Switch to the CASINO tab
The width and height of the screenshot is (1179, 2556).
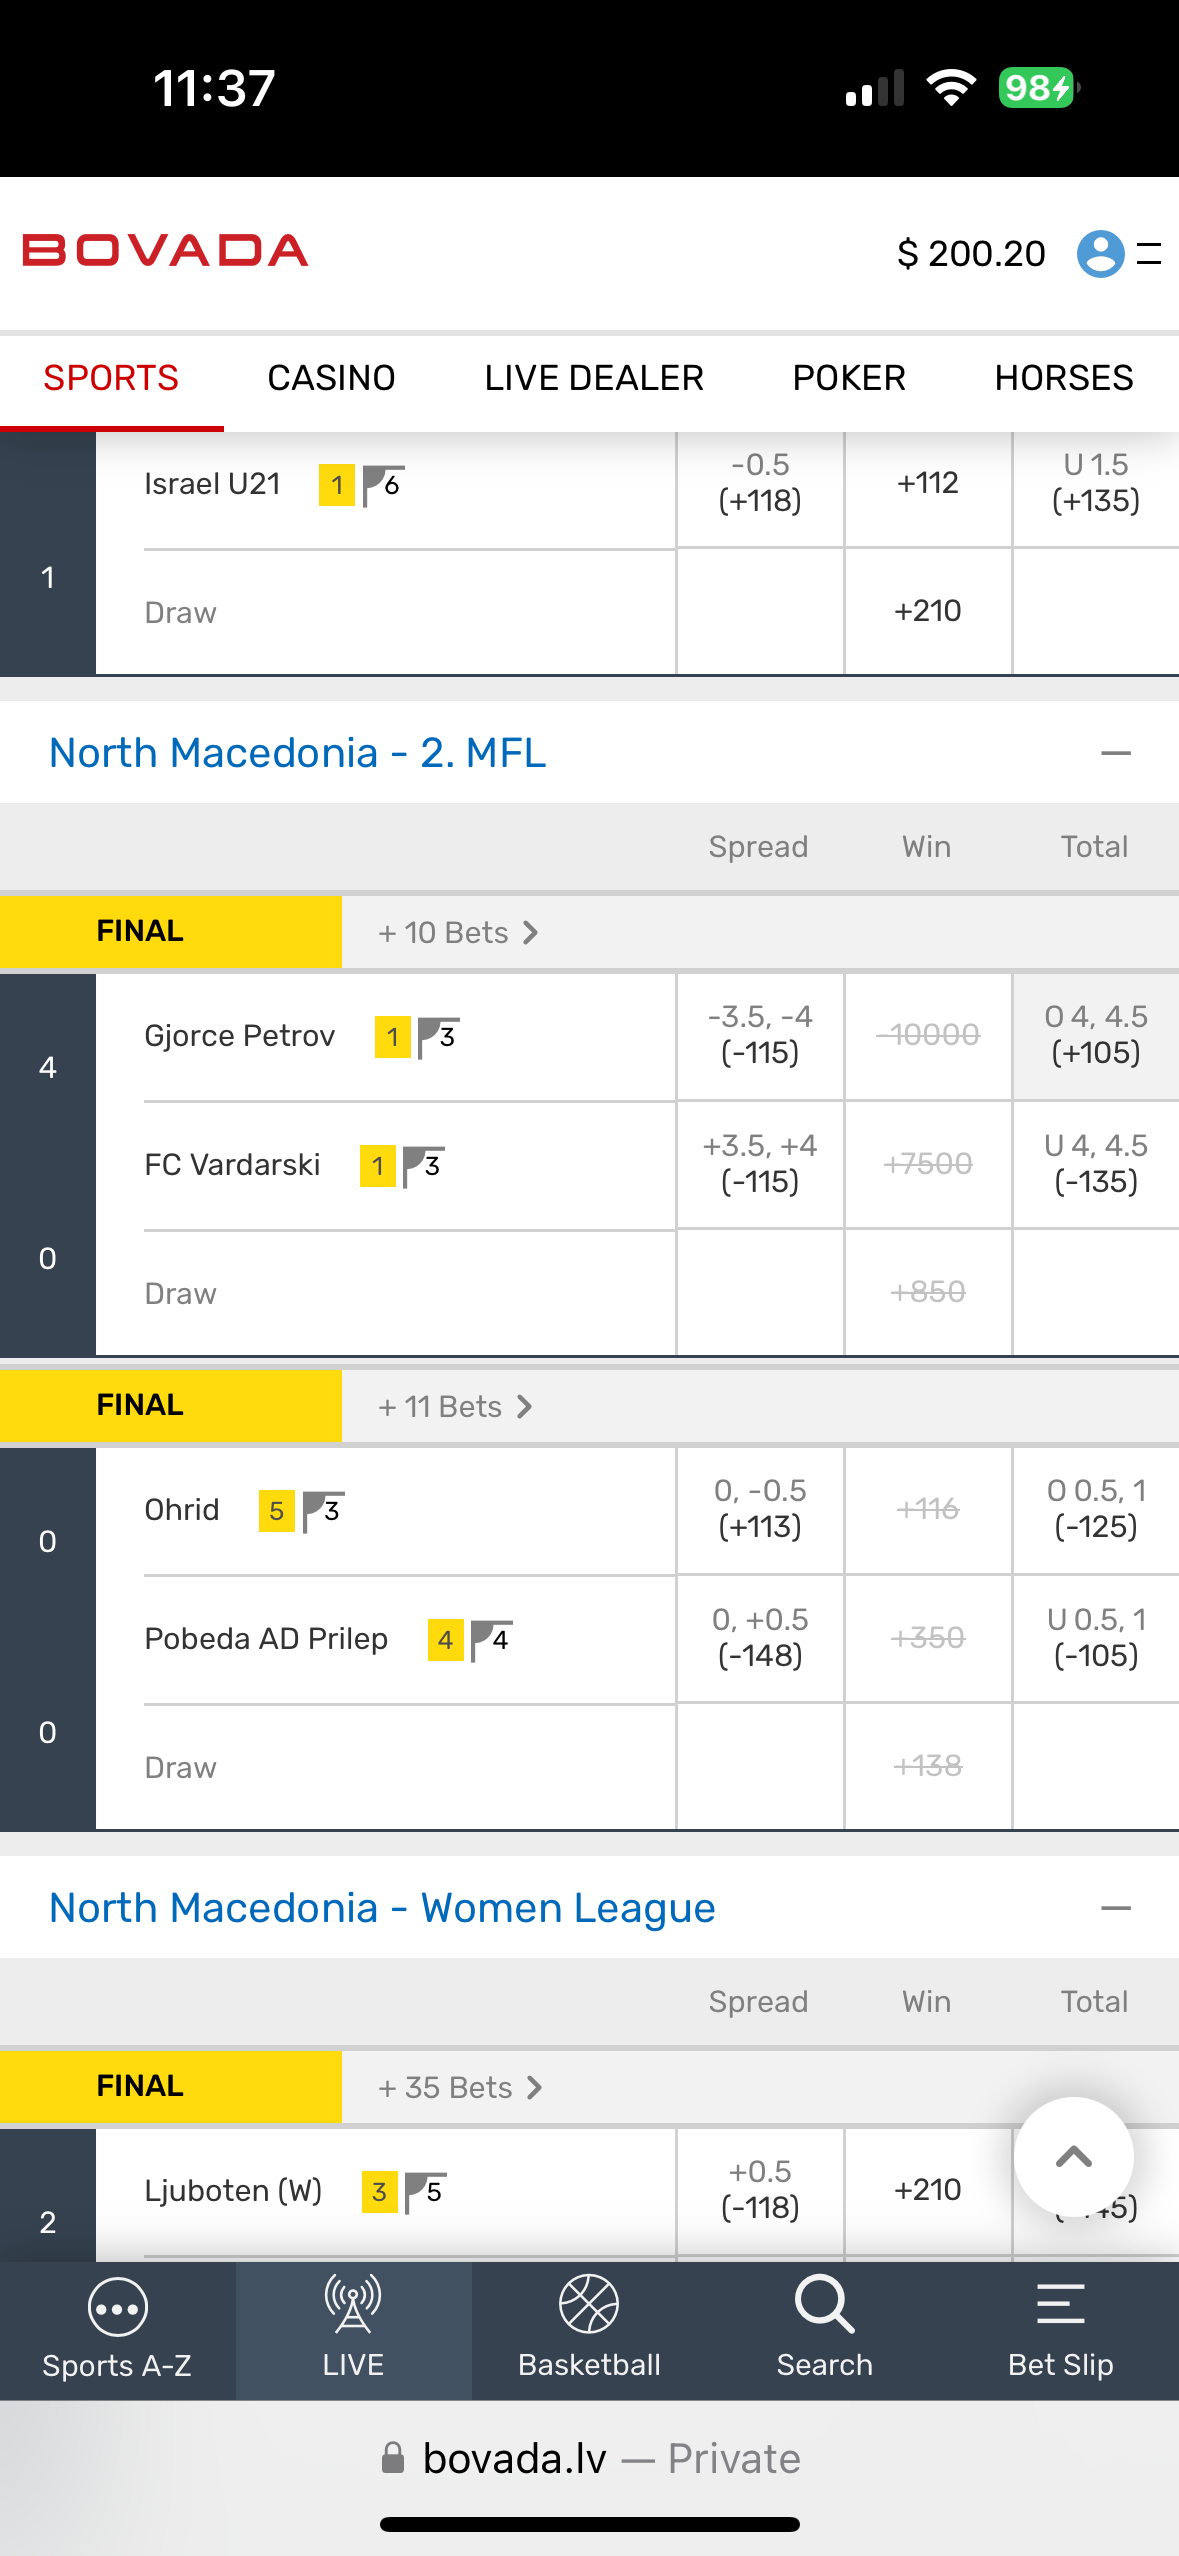click(x=331, y=378)
